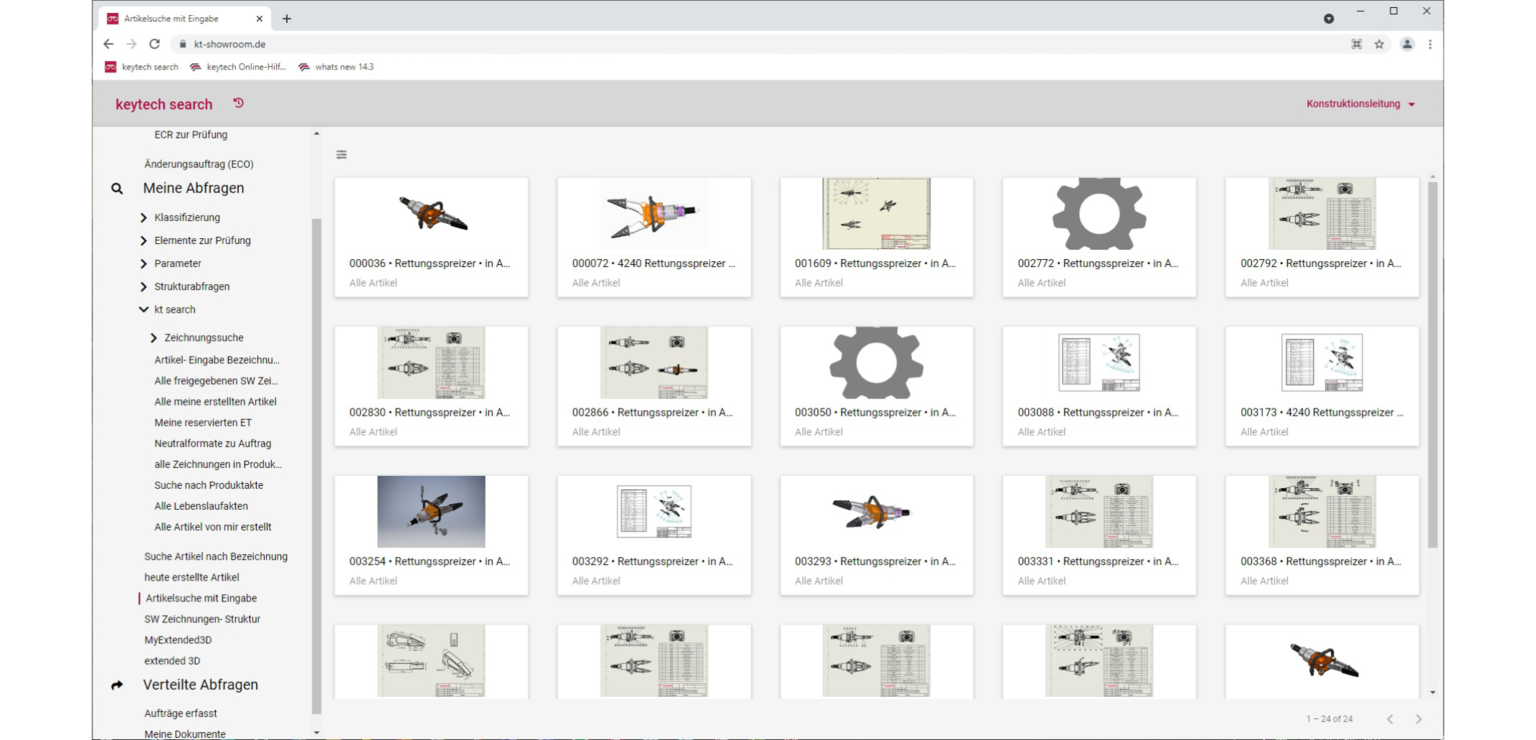1536x740 pixels.
Task: Bookmark this page with the star icon
Action: (1379, 44)
